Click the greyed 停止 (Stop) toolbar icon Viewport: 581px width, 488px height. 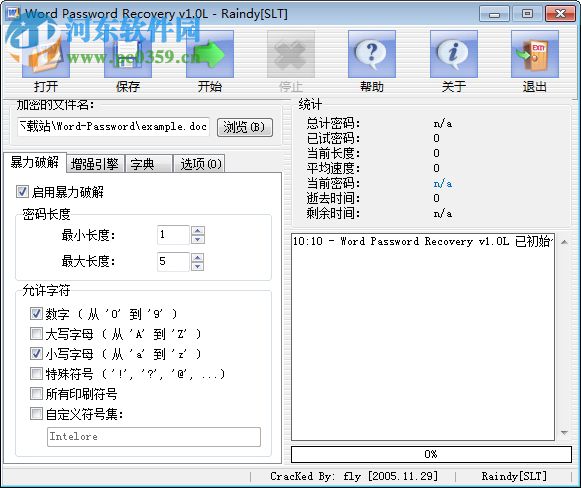click(x=291, y=54)
